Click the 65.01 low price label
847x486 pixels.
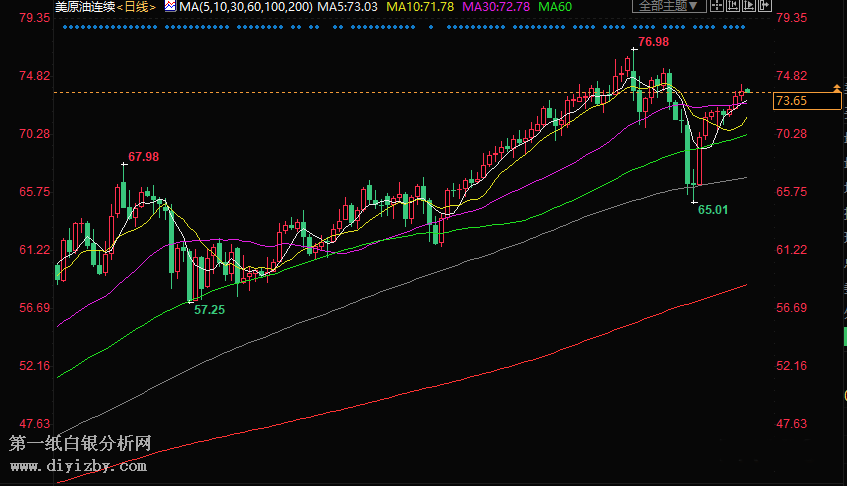[713, 210]
